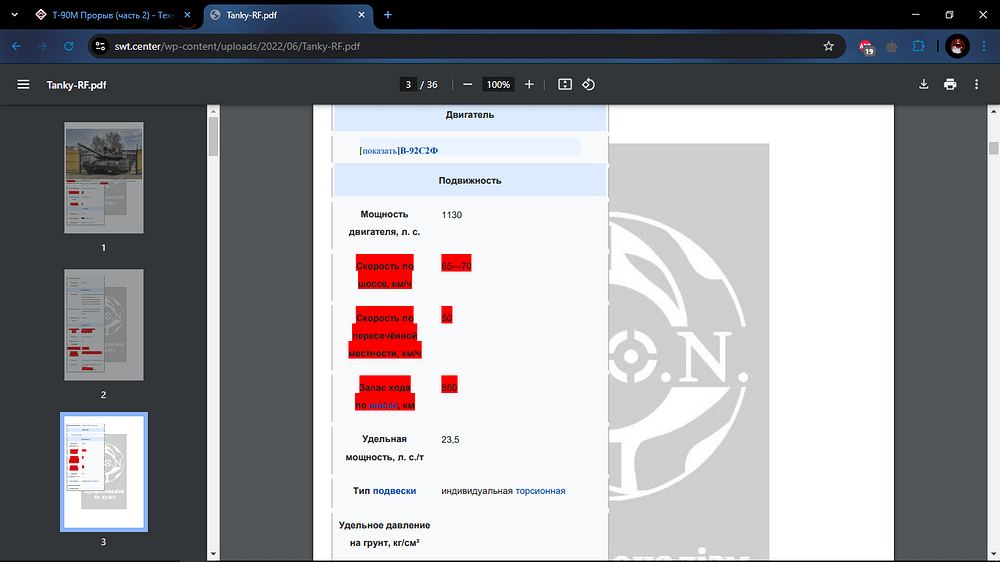Click the engine power value 1130
The width and height of the screenshot is (1000, 562).
pos(452,215)
